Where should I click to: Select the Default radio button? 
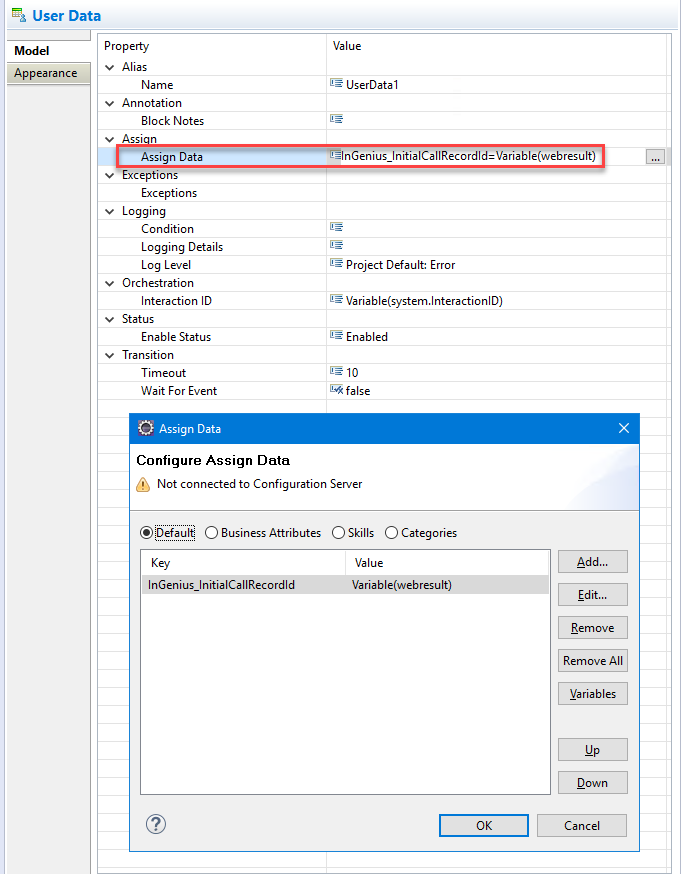(x=147, y=533)
